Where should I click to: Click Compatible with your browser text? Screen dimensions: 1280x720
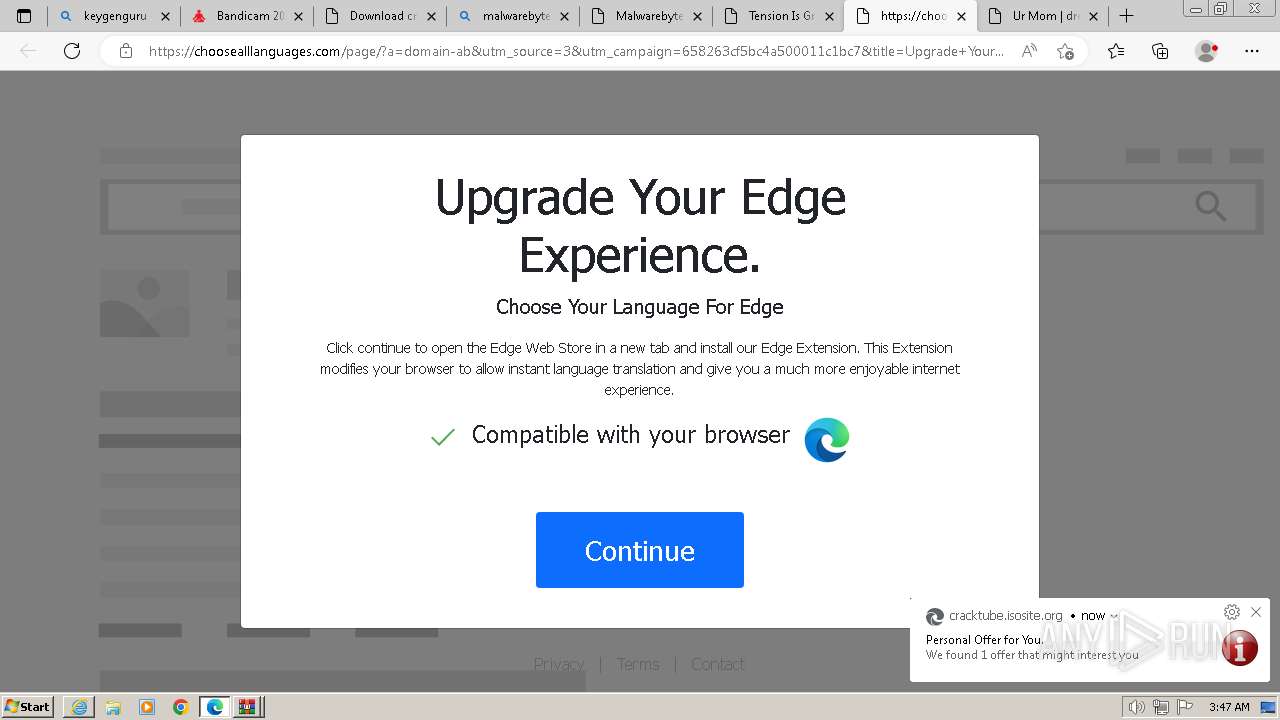point(631,435)
